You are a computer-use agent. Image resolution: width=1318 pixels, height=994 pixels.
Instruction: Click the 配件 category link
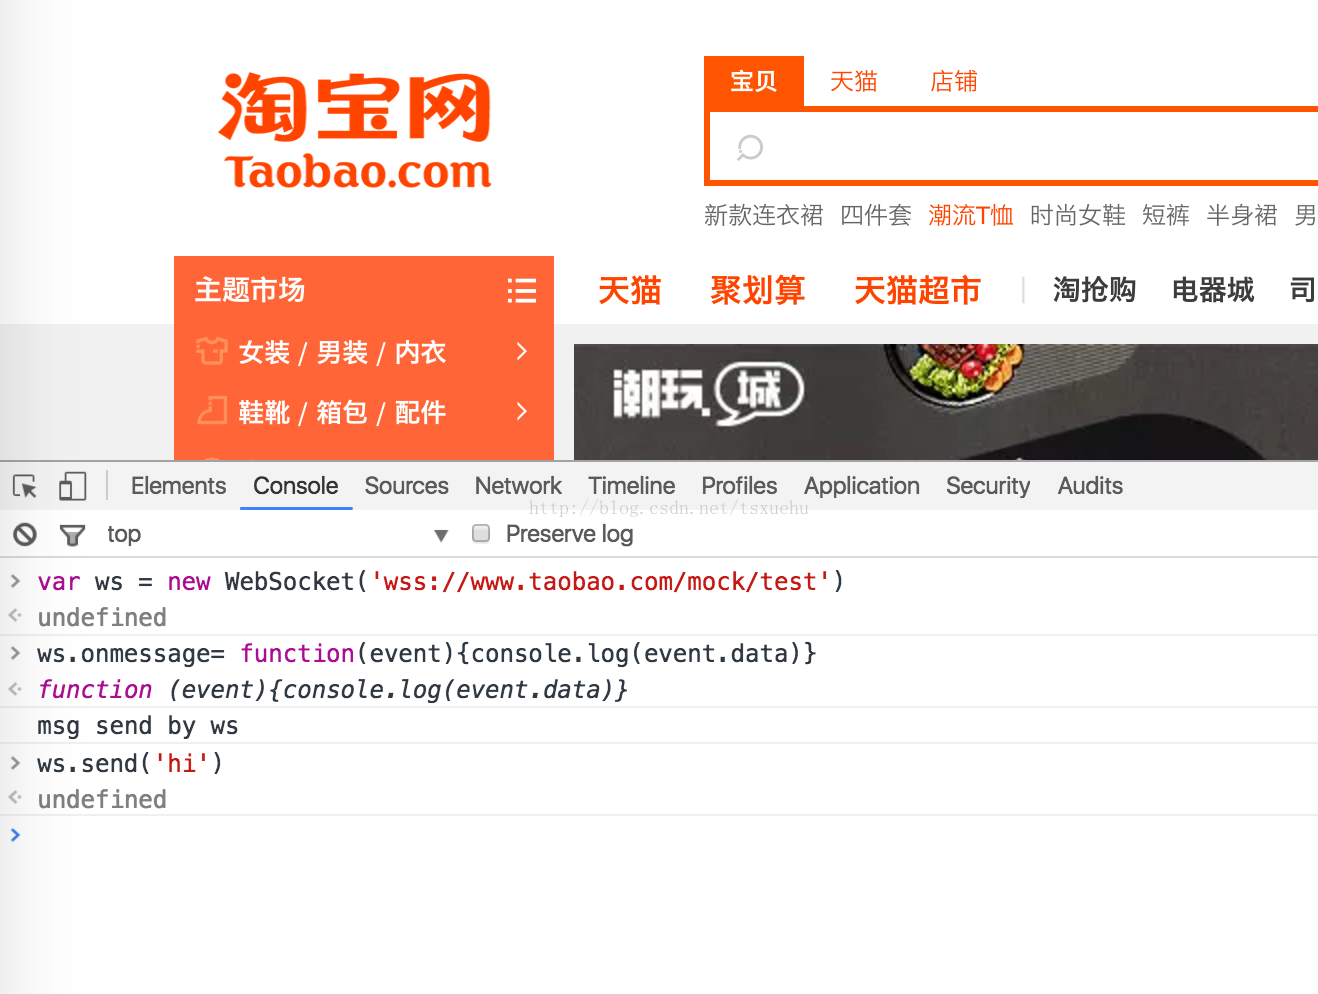point(420,412)
